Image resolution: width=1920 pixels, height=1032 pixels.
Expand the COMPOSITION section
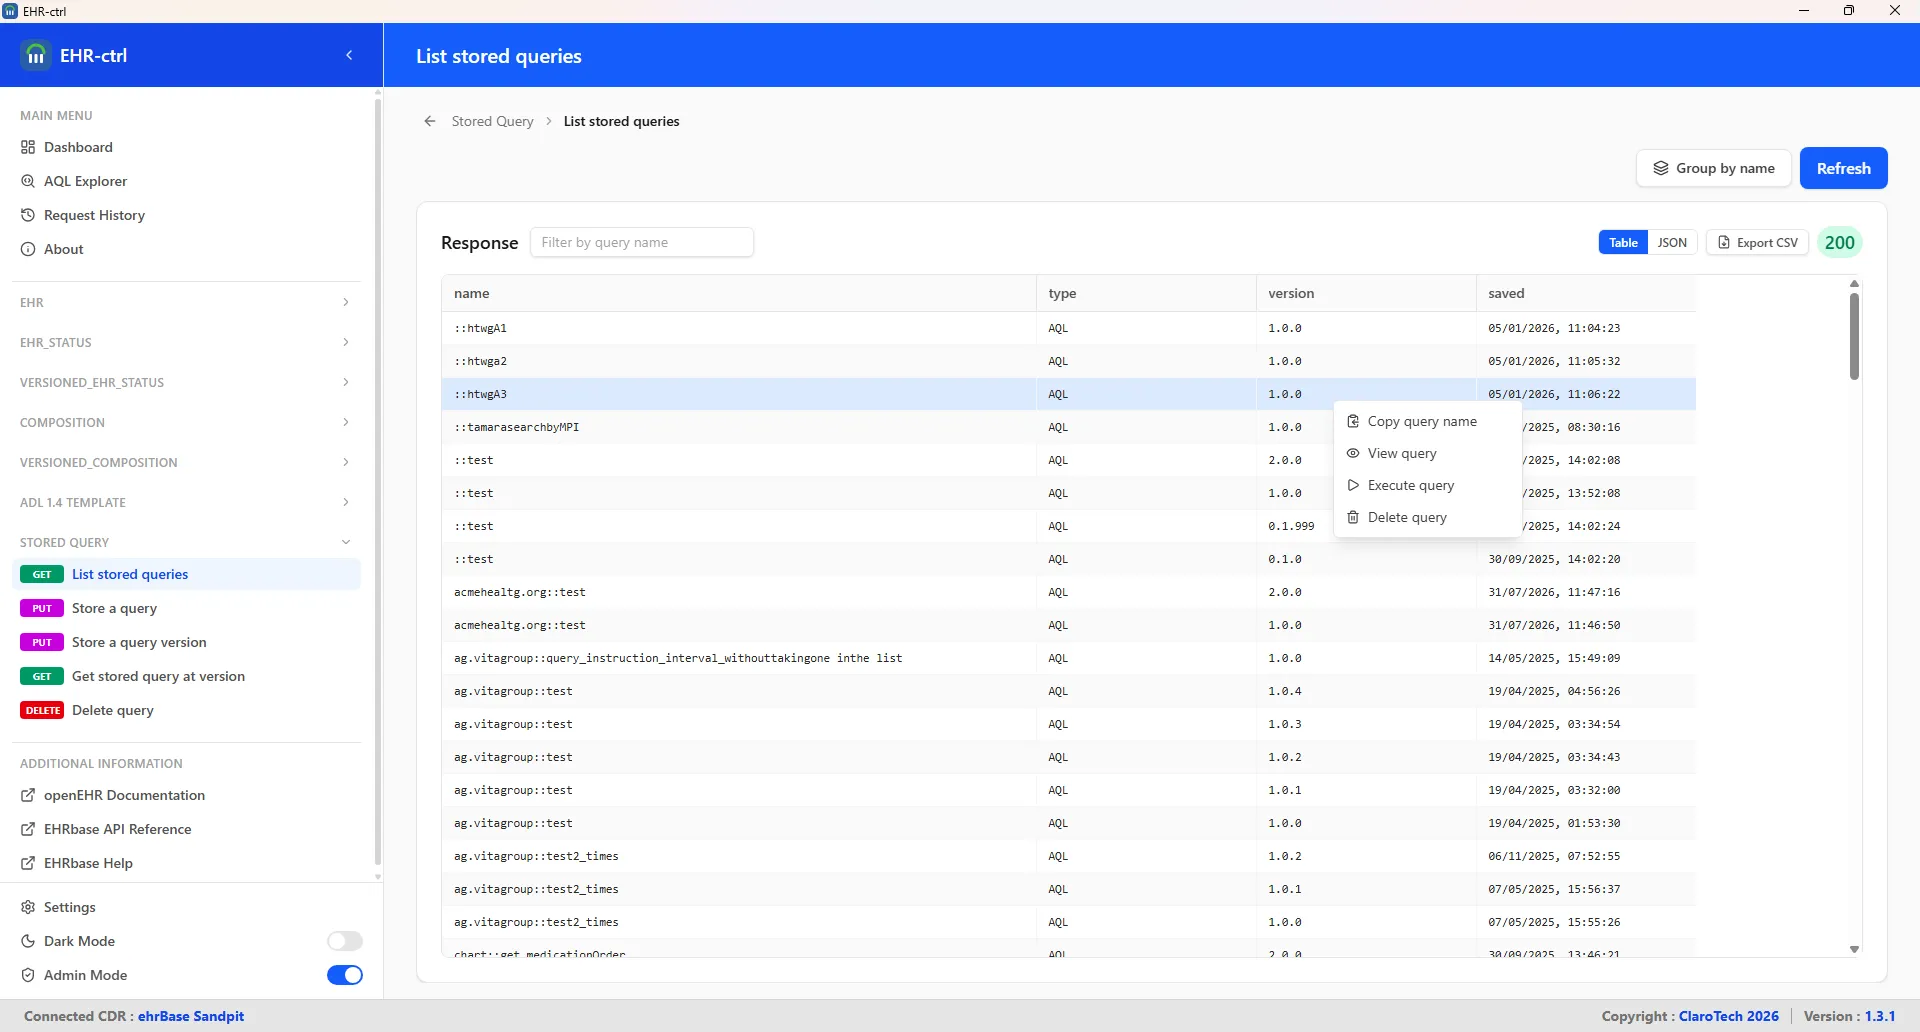pos(186,422)
